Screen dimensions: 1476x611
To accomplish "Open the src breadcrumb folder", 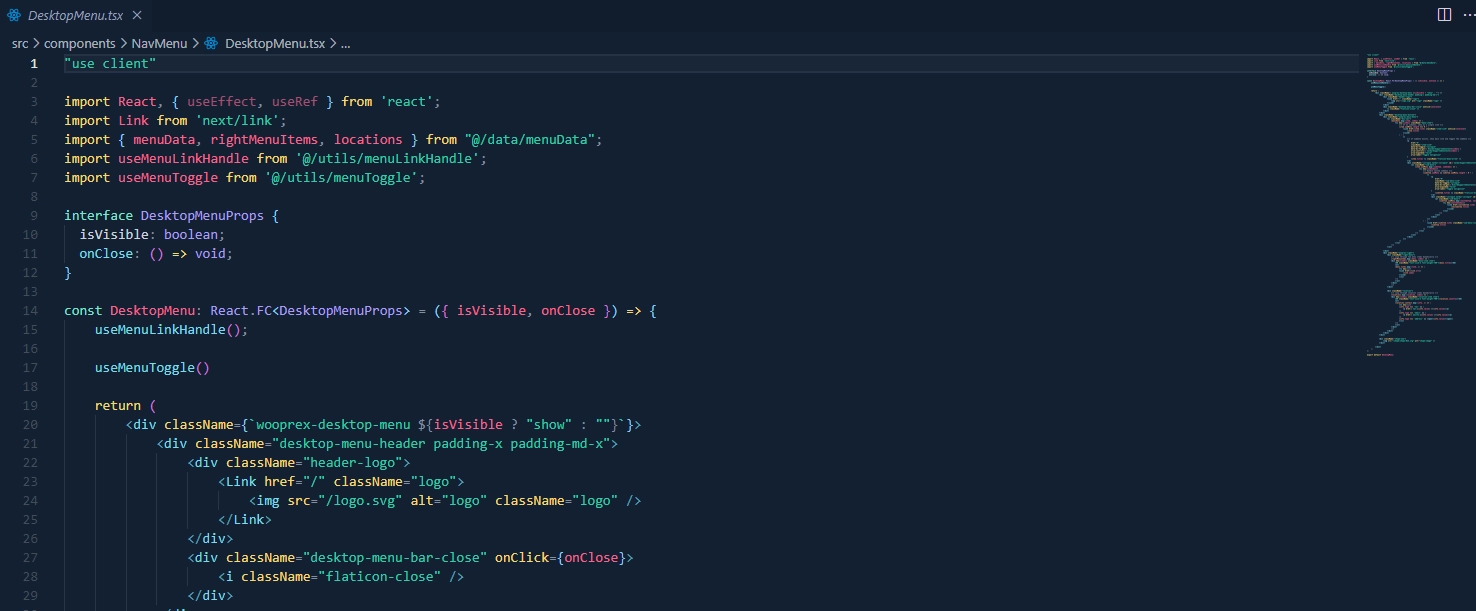I will pyautogui.click(x=20, y=43).
